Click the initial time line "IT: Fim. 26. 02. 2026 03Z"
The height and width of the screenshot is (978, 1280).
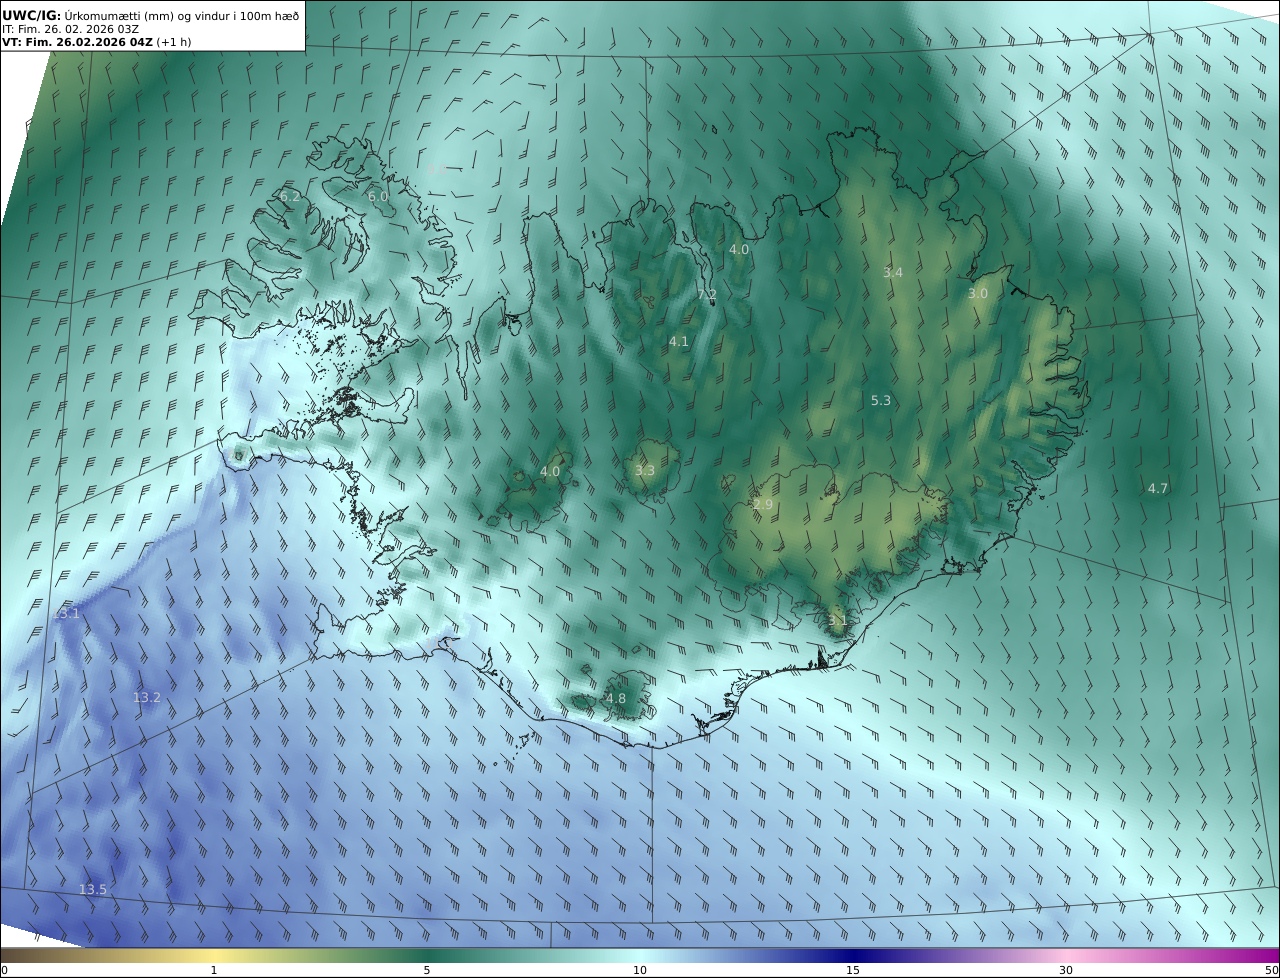point(70,29)
